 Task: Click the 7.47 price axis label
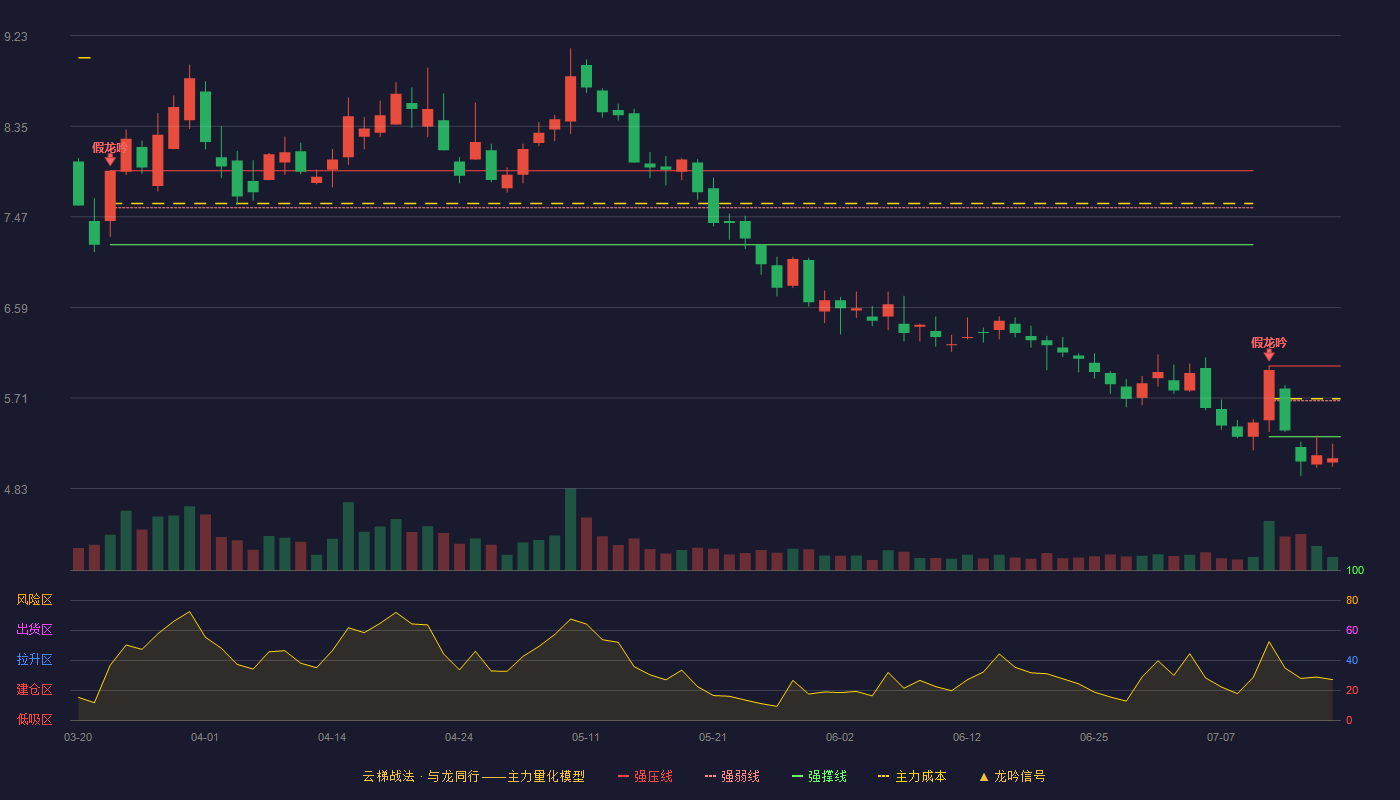[16, 218]
